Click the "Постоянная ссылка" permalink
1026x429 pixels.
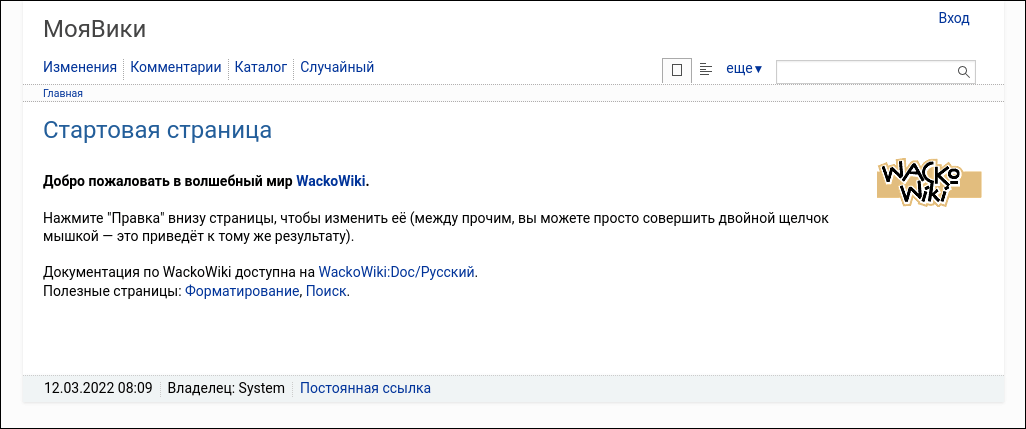(365, 388)
